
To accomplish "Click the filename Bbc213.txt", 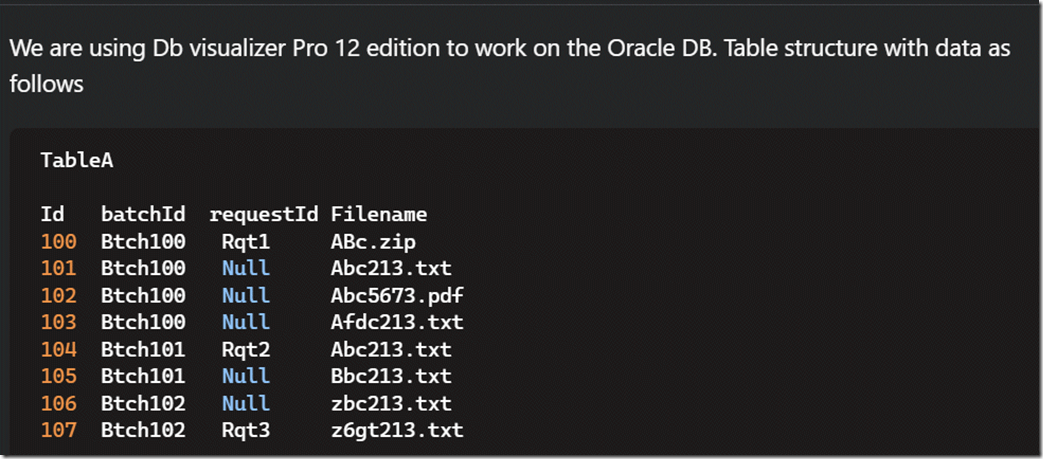I will click(x=391, y=377).
